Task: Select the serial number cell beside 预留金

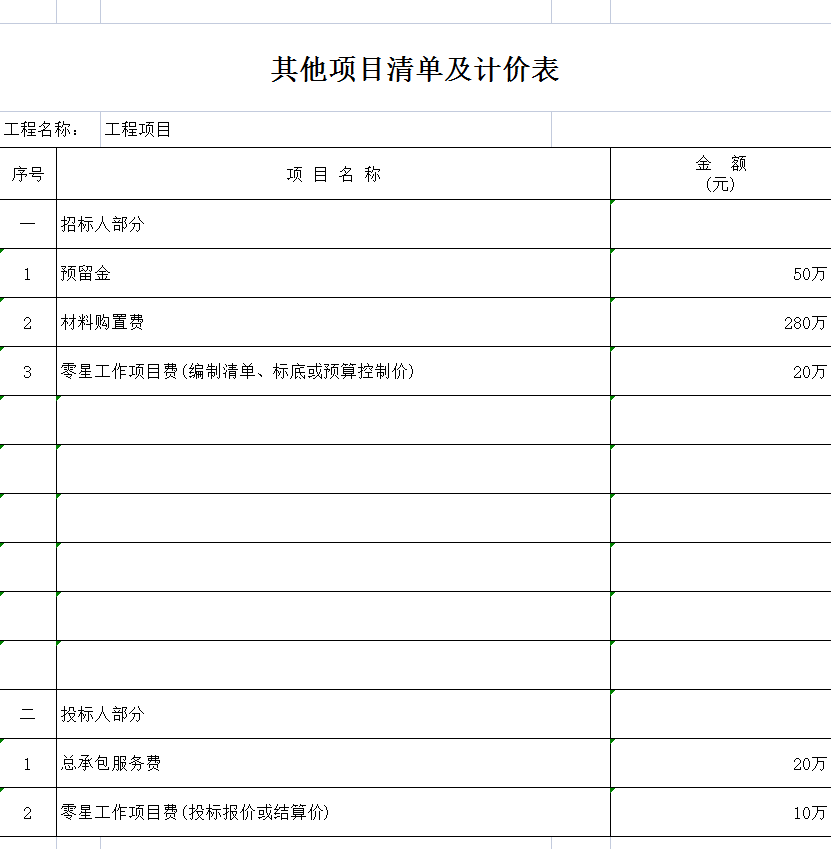Action: [28, 273]
